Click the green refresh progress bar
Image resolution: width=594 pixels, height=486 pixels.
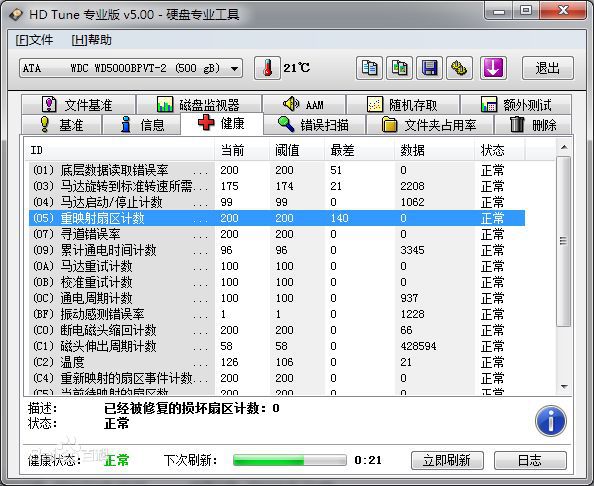click(x=290, y=460)
